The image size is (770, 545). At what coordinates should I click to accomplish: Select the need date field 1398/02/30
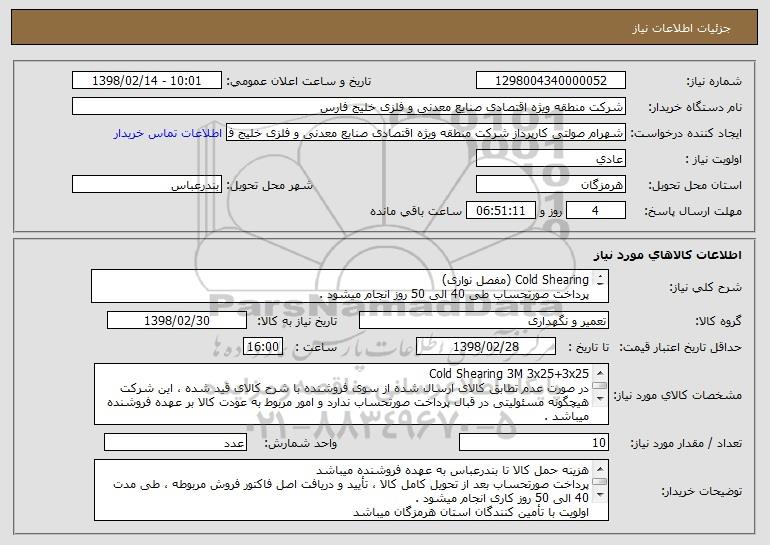point(177,321)
